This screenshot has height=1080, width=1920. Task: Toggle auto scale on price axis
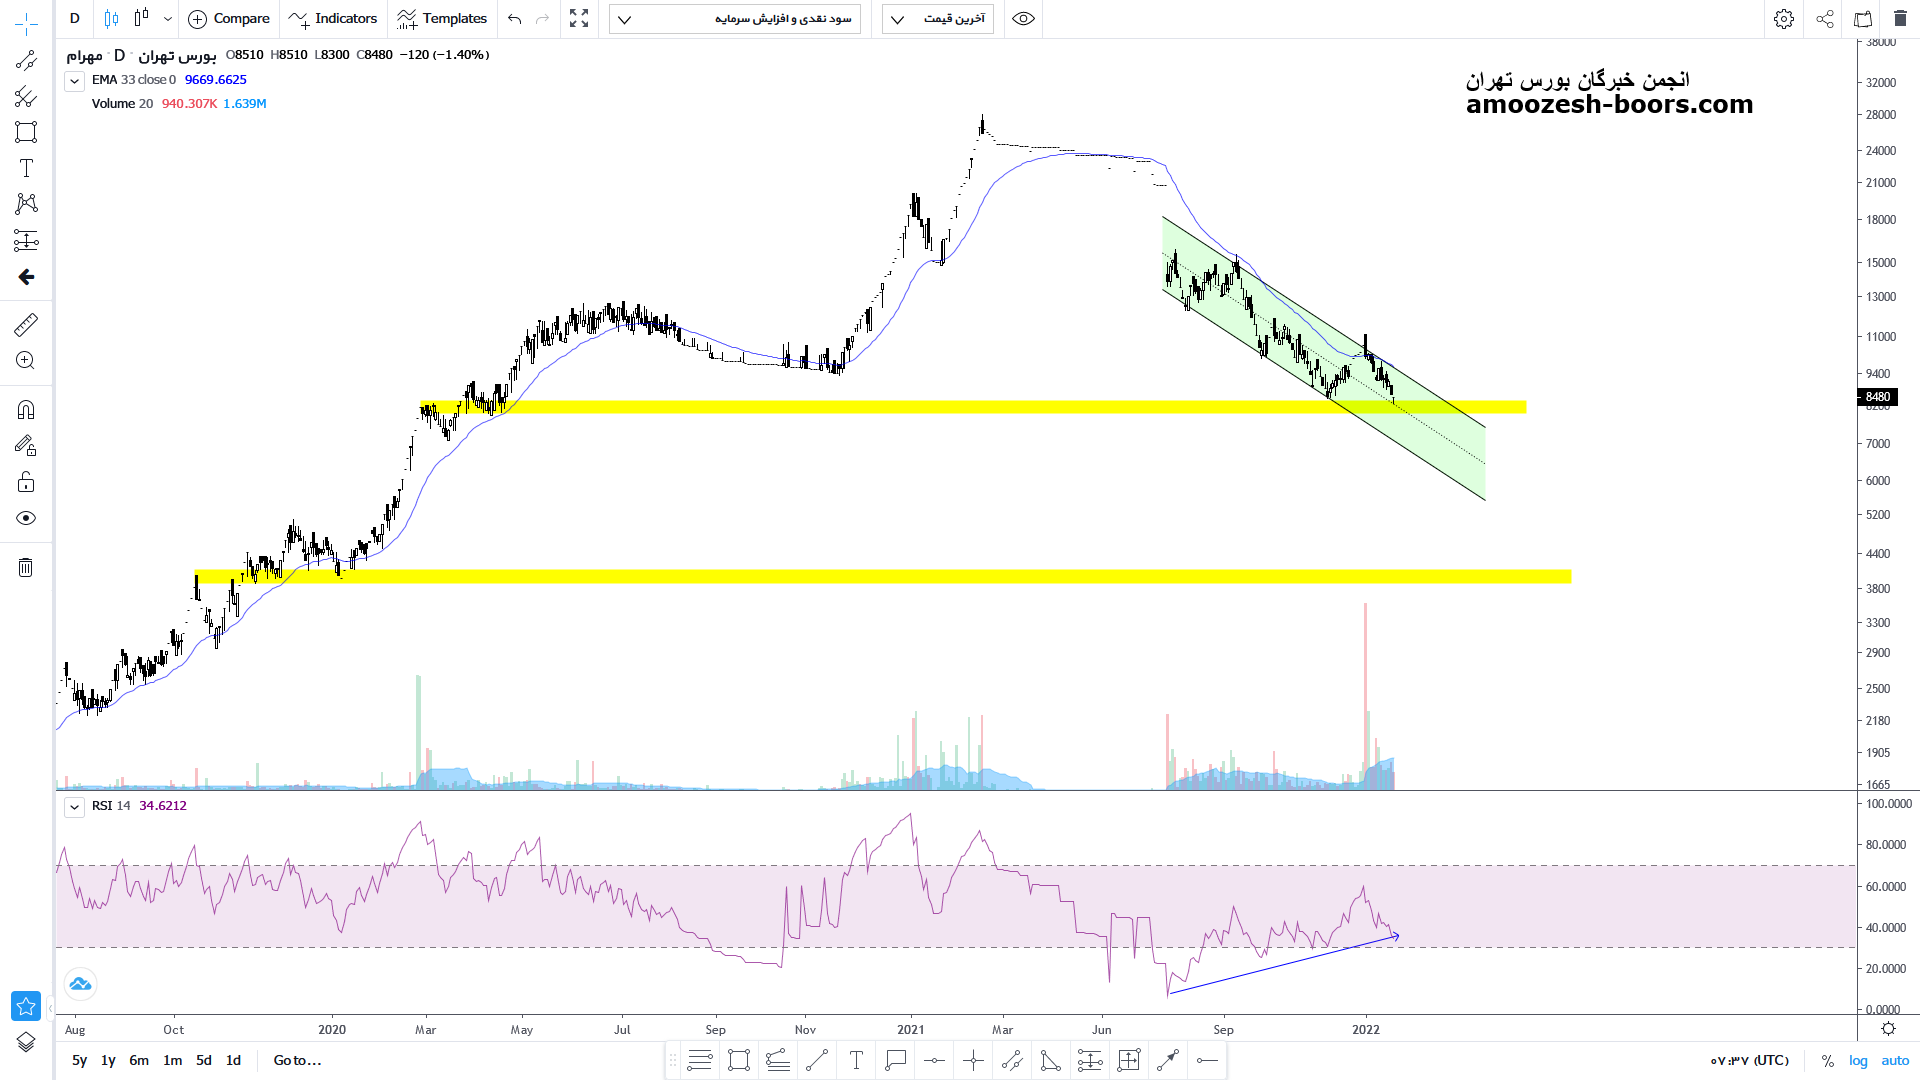pyautogui.click(x=1895, y=1061)
